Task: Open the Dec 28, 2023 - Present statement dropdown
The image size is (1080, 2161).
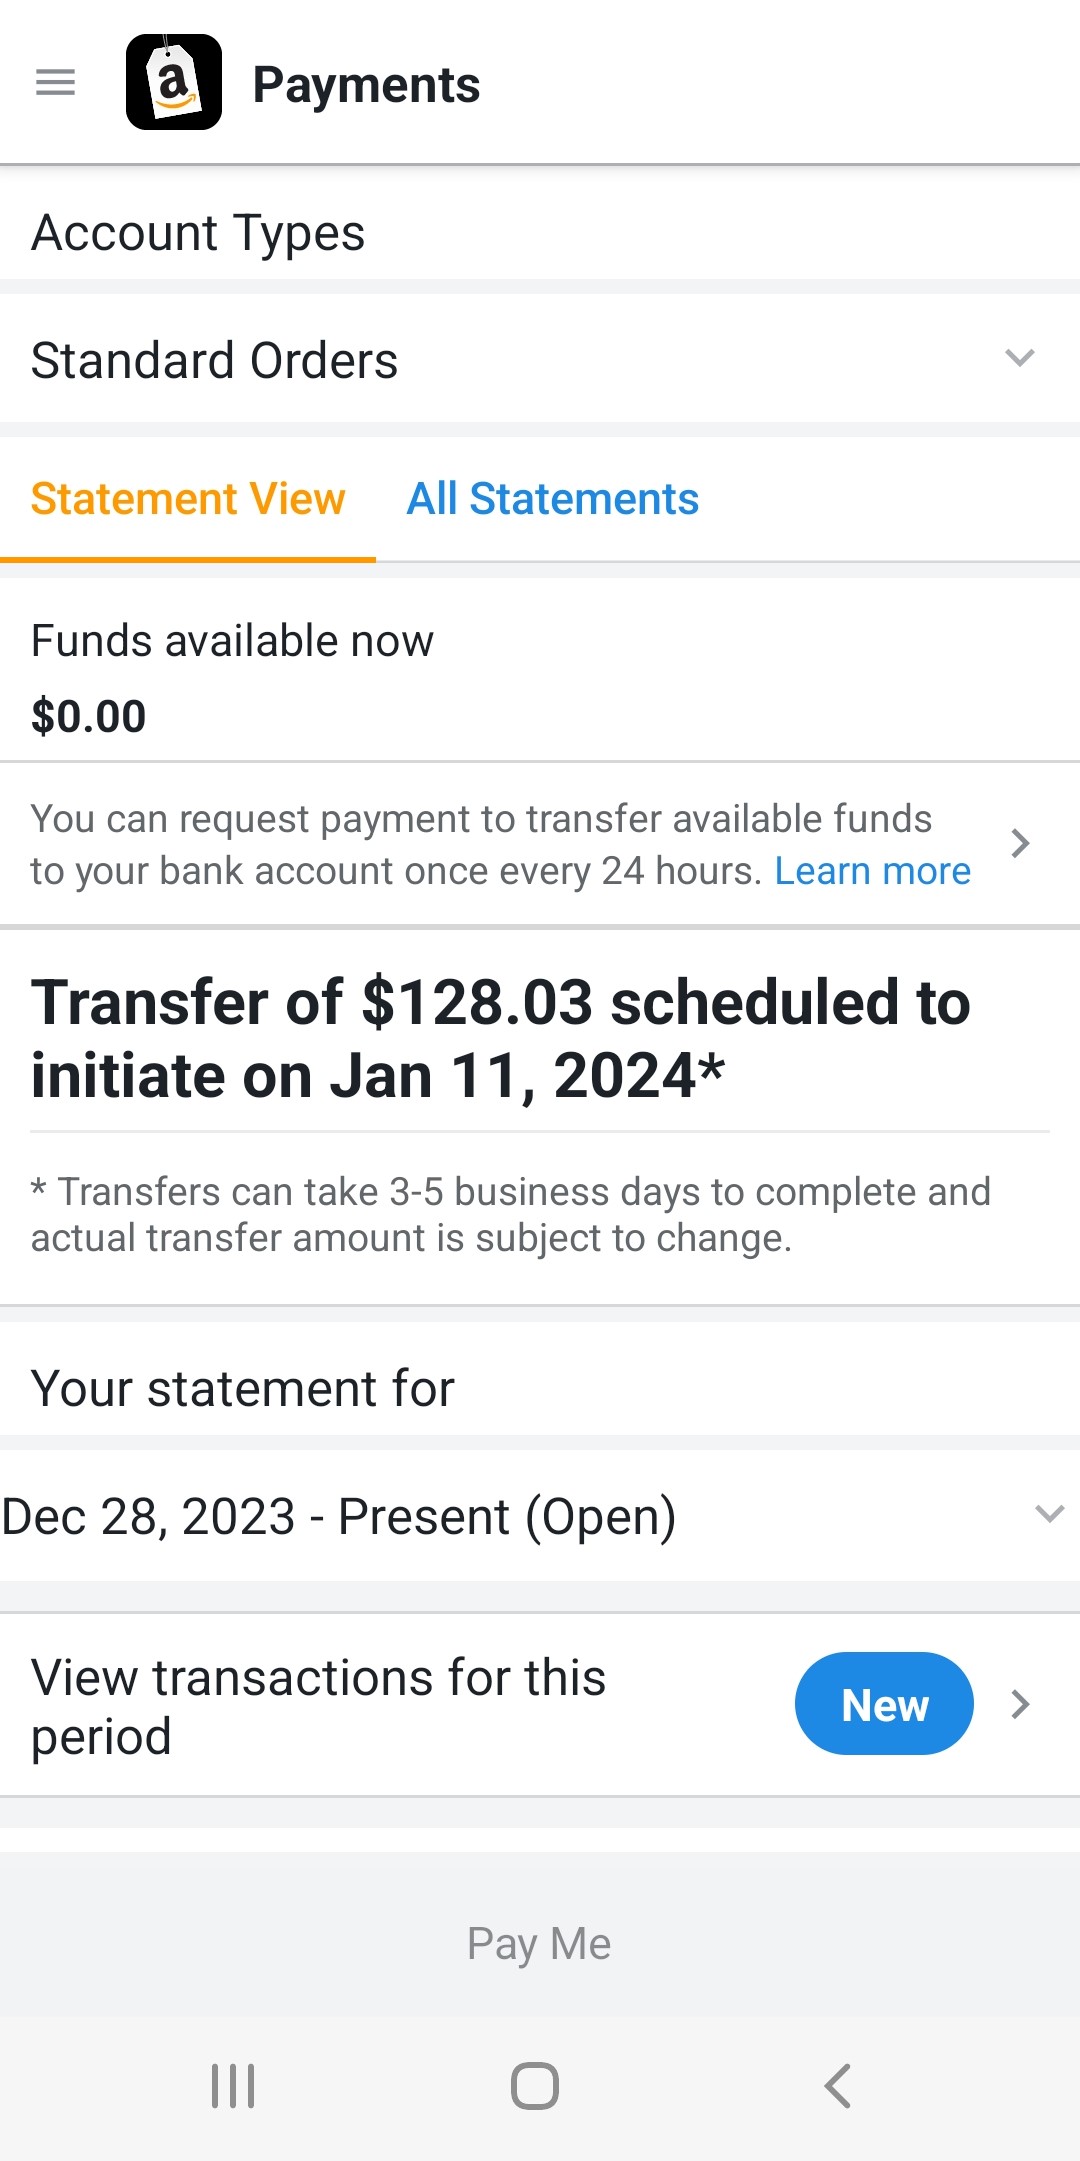Action: 540,1516
